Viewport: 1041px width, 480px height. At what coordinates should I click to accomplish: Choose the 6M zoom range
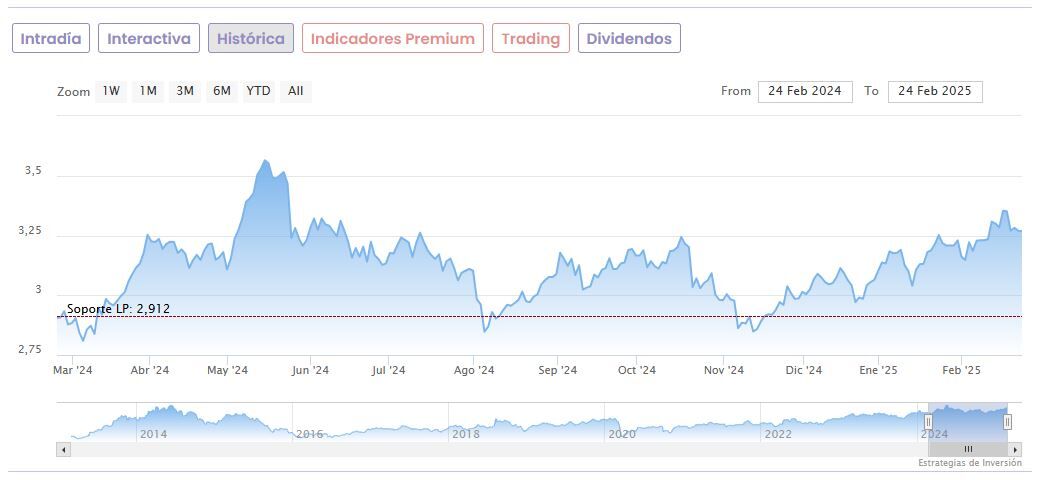[x=221, y=91]
